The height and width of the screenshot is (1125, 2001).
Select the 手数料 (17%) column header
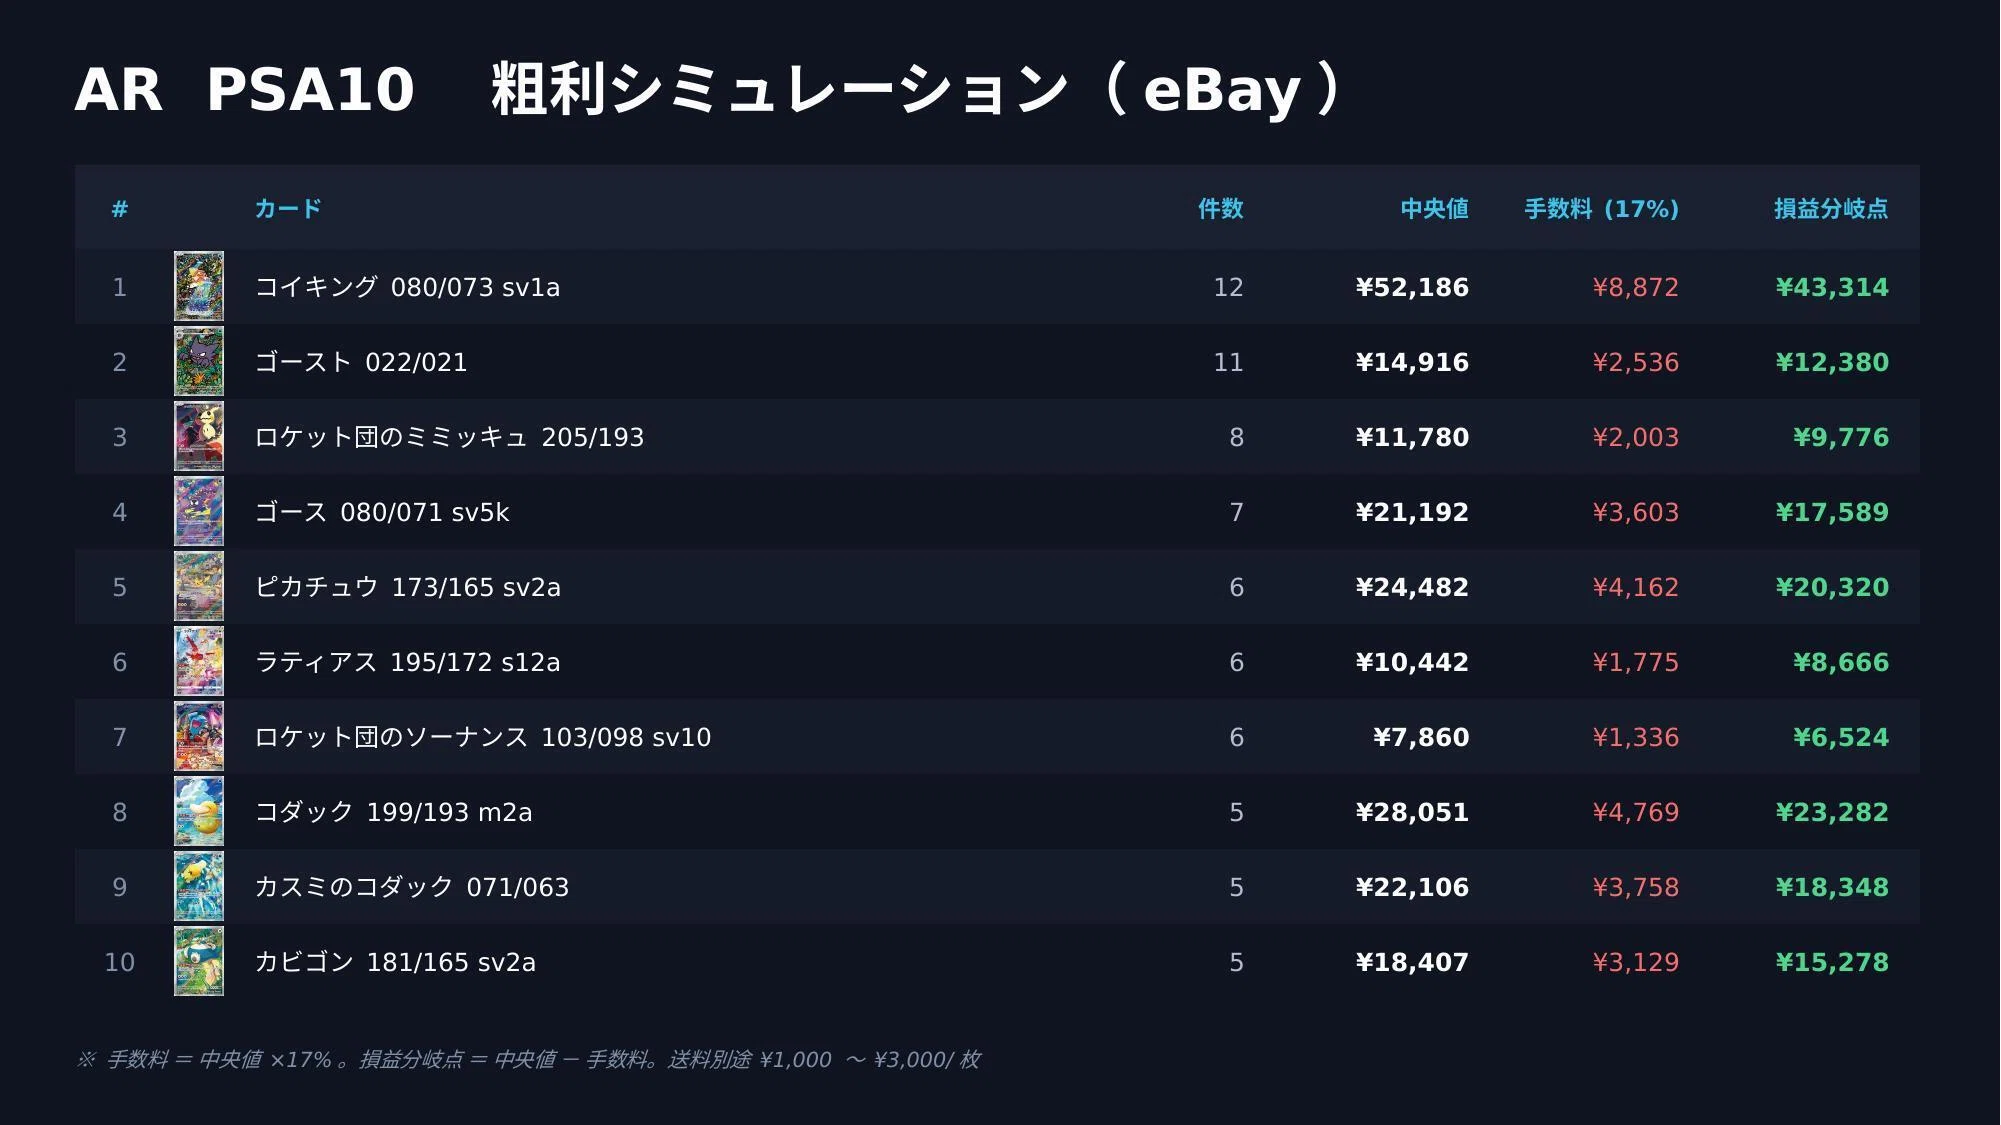pyautogui.click(x=1601, y=209)
